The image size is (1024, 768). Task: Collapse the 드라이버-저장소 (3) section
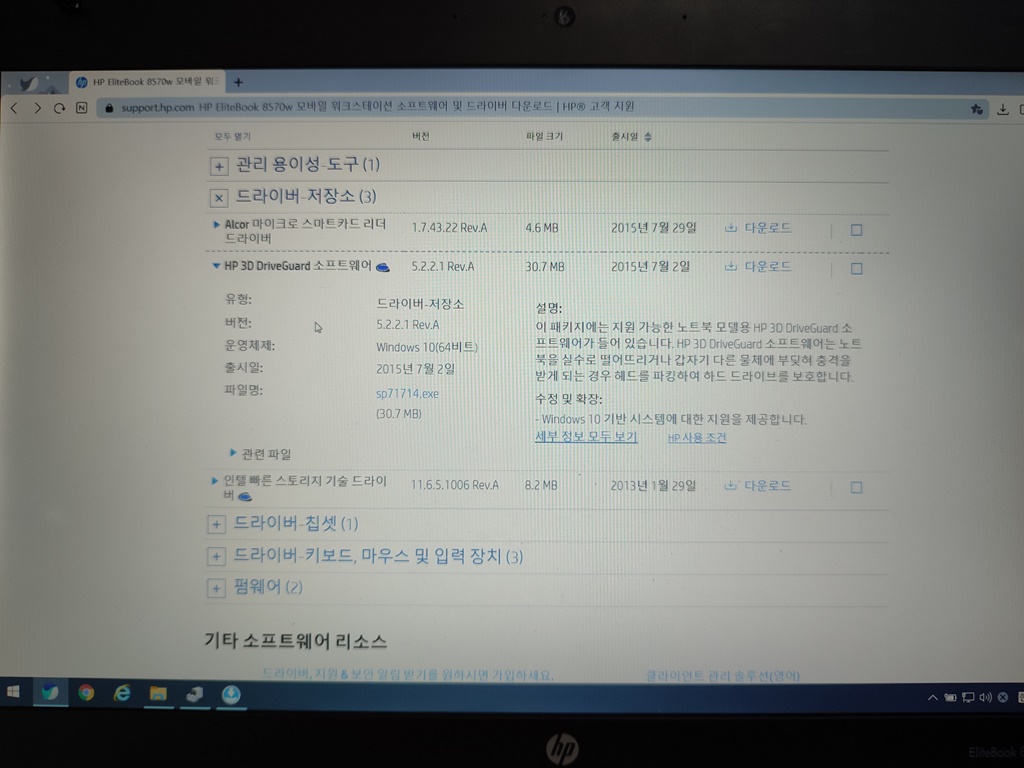tap(219, 197)
